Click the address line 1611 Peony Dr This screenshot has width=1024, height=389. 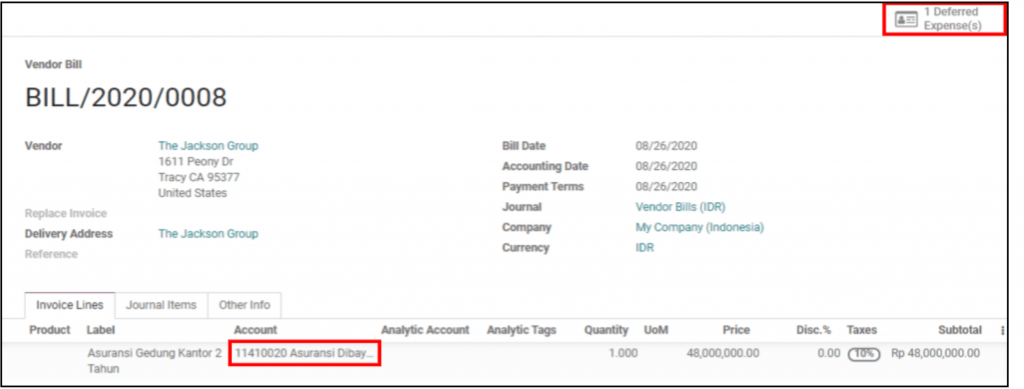(x=196, y=161)
